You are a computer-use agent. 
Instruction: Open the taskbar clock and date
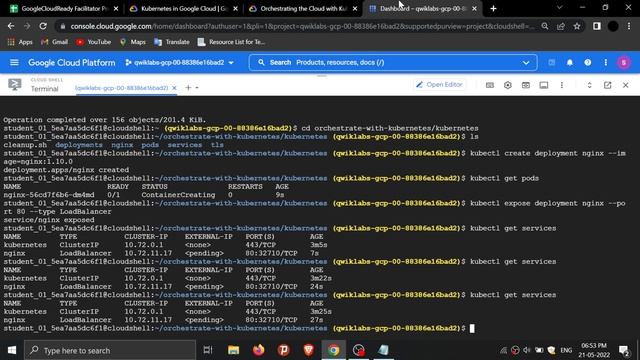coord(593,350)
